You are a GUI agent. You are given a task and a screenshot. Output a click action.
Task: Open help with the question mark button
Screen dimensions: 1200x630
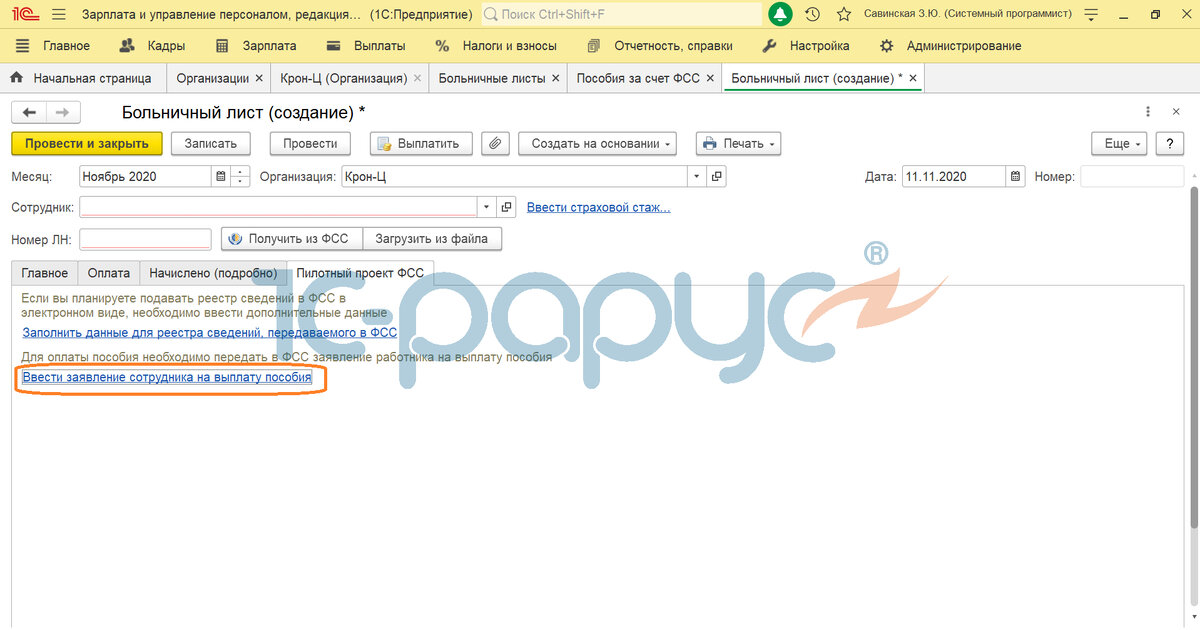(1170, 144)
